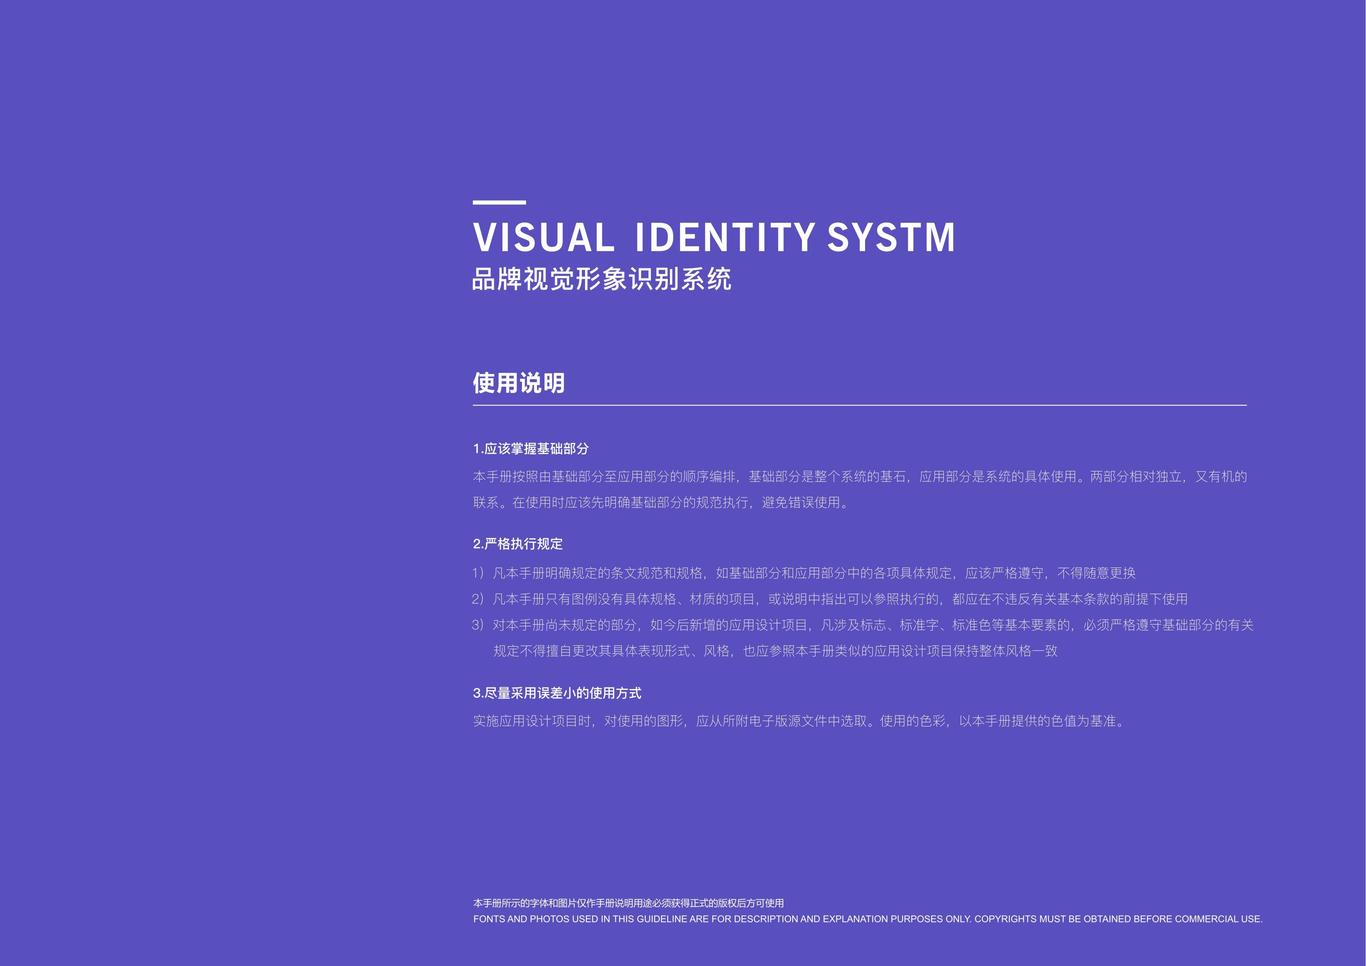This screenshot has width=1366, height=966.
Task: Click the 'VISUAL IDENTITY SYSTM' title
Action: pyautogui.click(x=714, y=238)
